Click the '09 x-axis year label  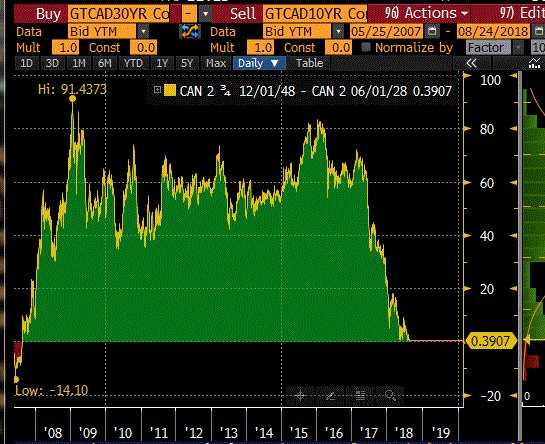coord(88,433)
